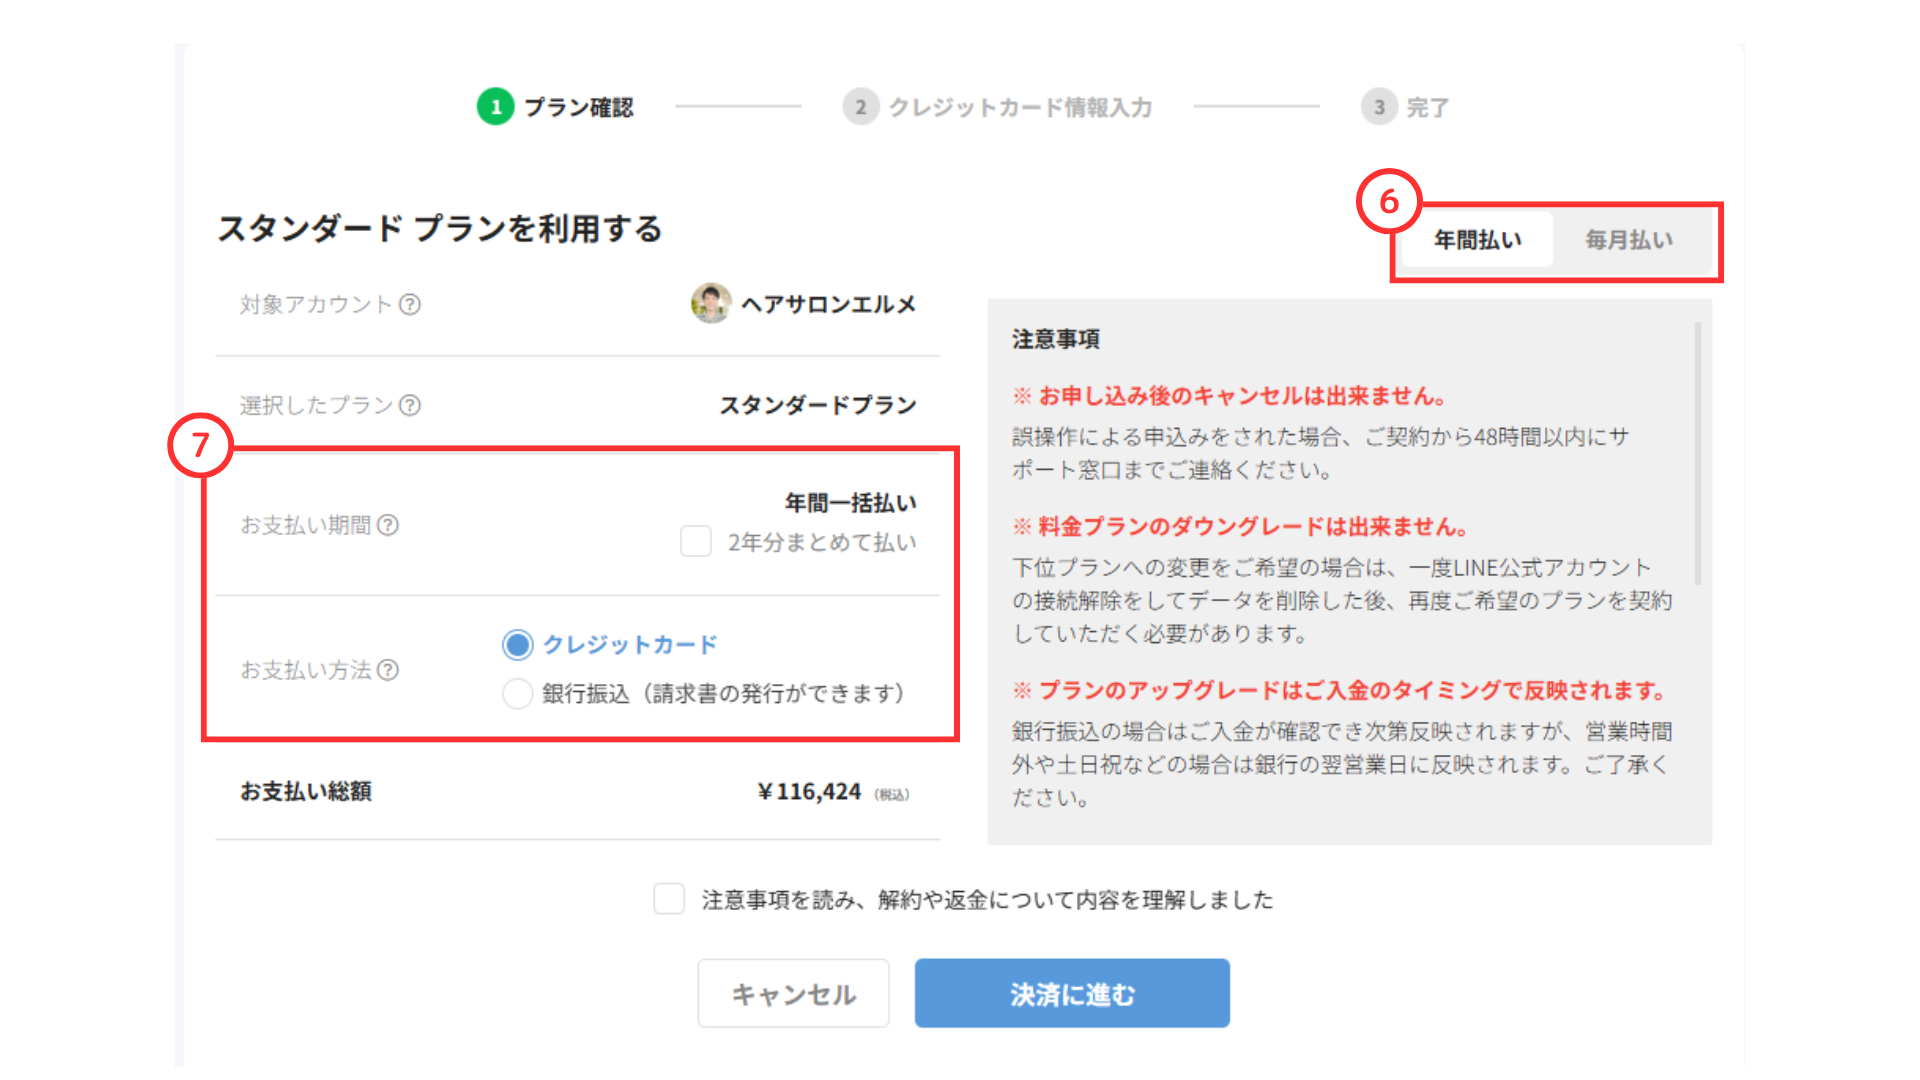Click step 1 プラン確認 circle
Image resolution: width=1920 pixels, height=1080 pixels.
(x=495, y=107)
